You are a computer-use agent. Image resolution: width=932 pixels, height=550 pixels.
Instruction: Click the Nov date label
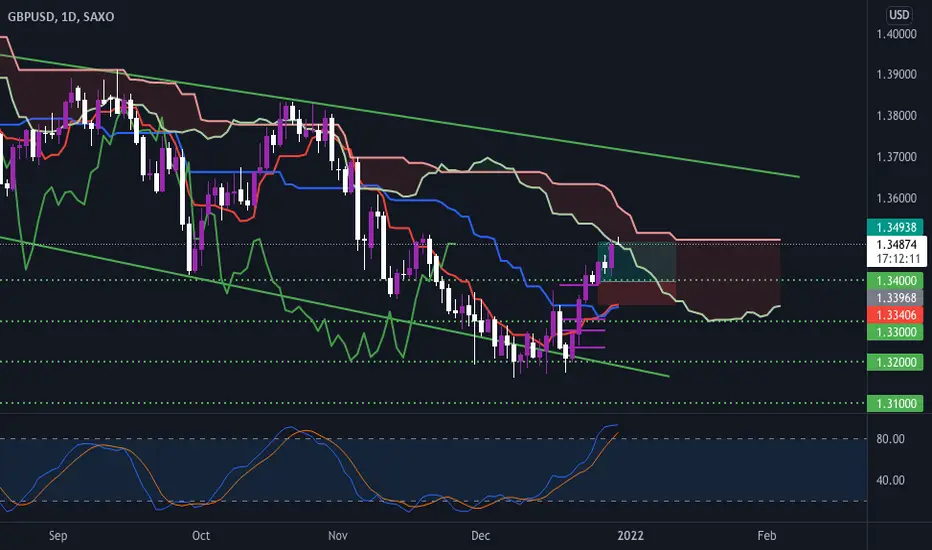(338, 536)
